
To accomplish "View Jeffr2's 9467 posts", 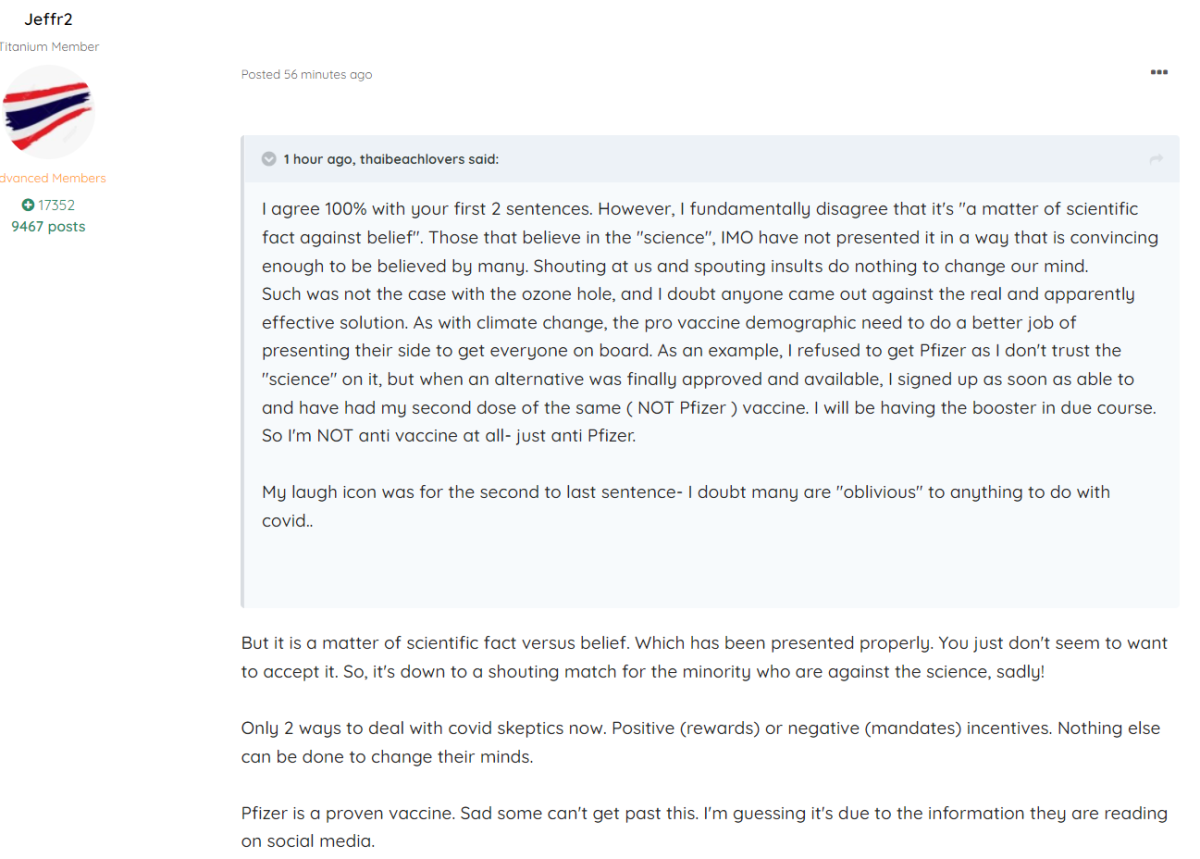I will 48,226.
